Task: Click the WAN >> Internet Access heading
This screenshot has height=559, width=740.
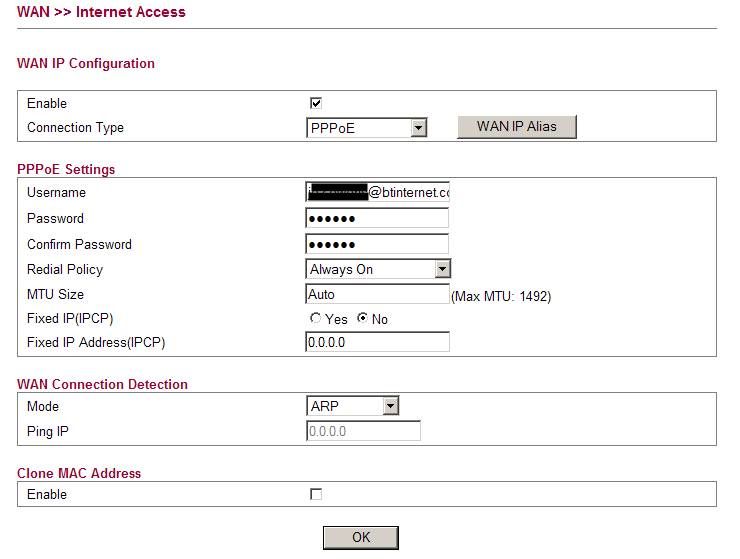Action: point(101,12)
